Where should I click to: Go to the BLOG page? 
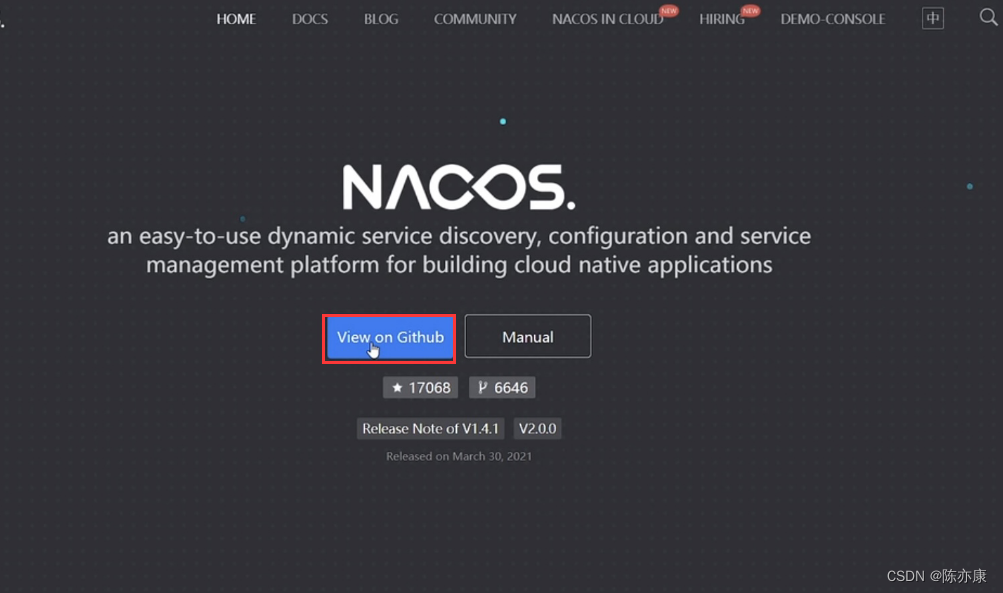(381, 19)
